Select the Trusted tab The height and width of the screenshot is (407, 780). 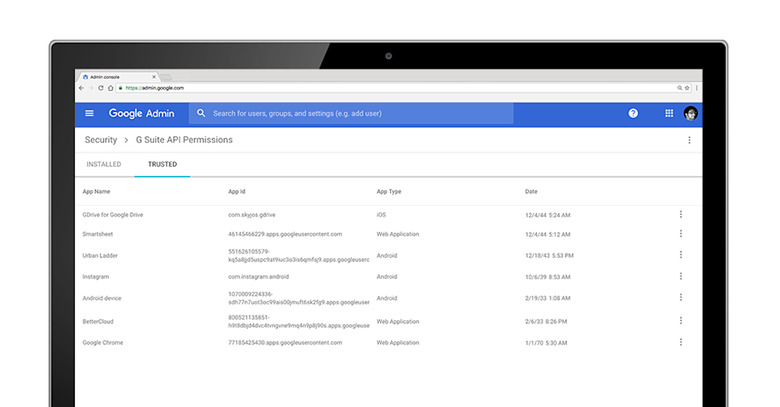point(162,164)
